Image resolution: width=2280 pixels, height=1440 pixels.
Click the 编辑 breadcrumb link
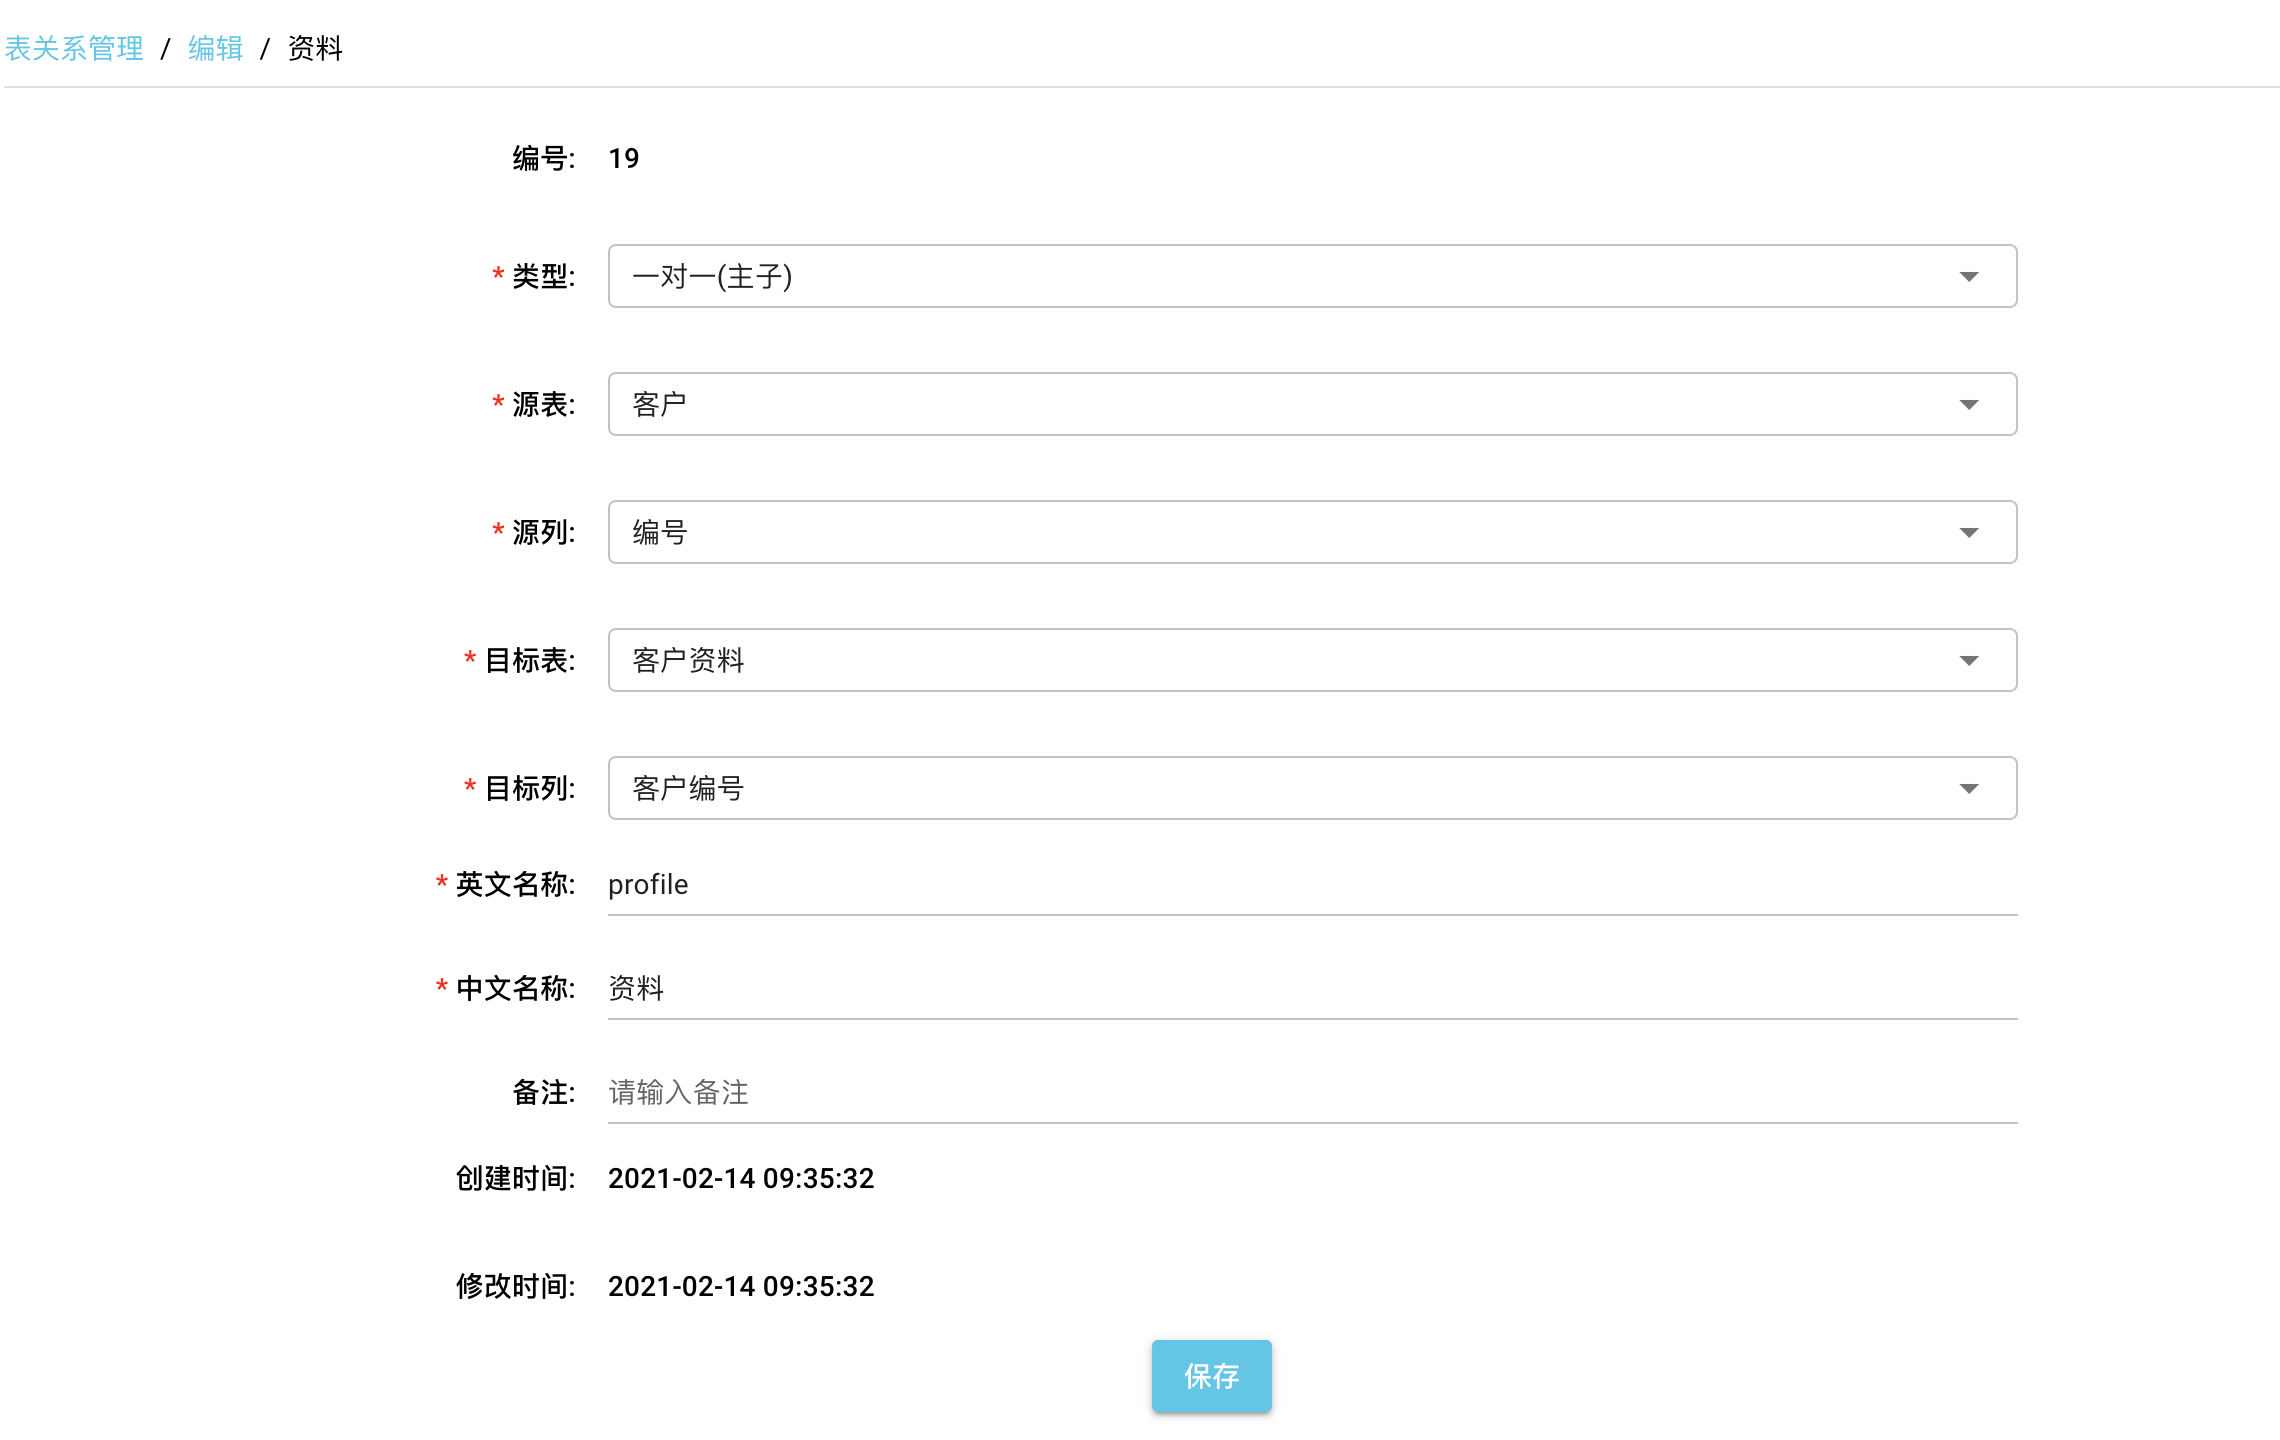215,48
